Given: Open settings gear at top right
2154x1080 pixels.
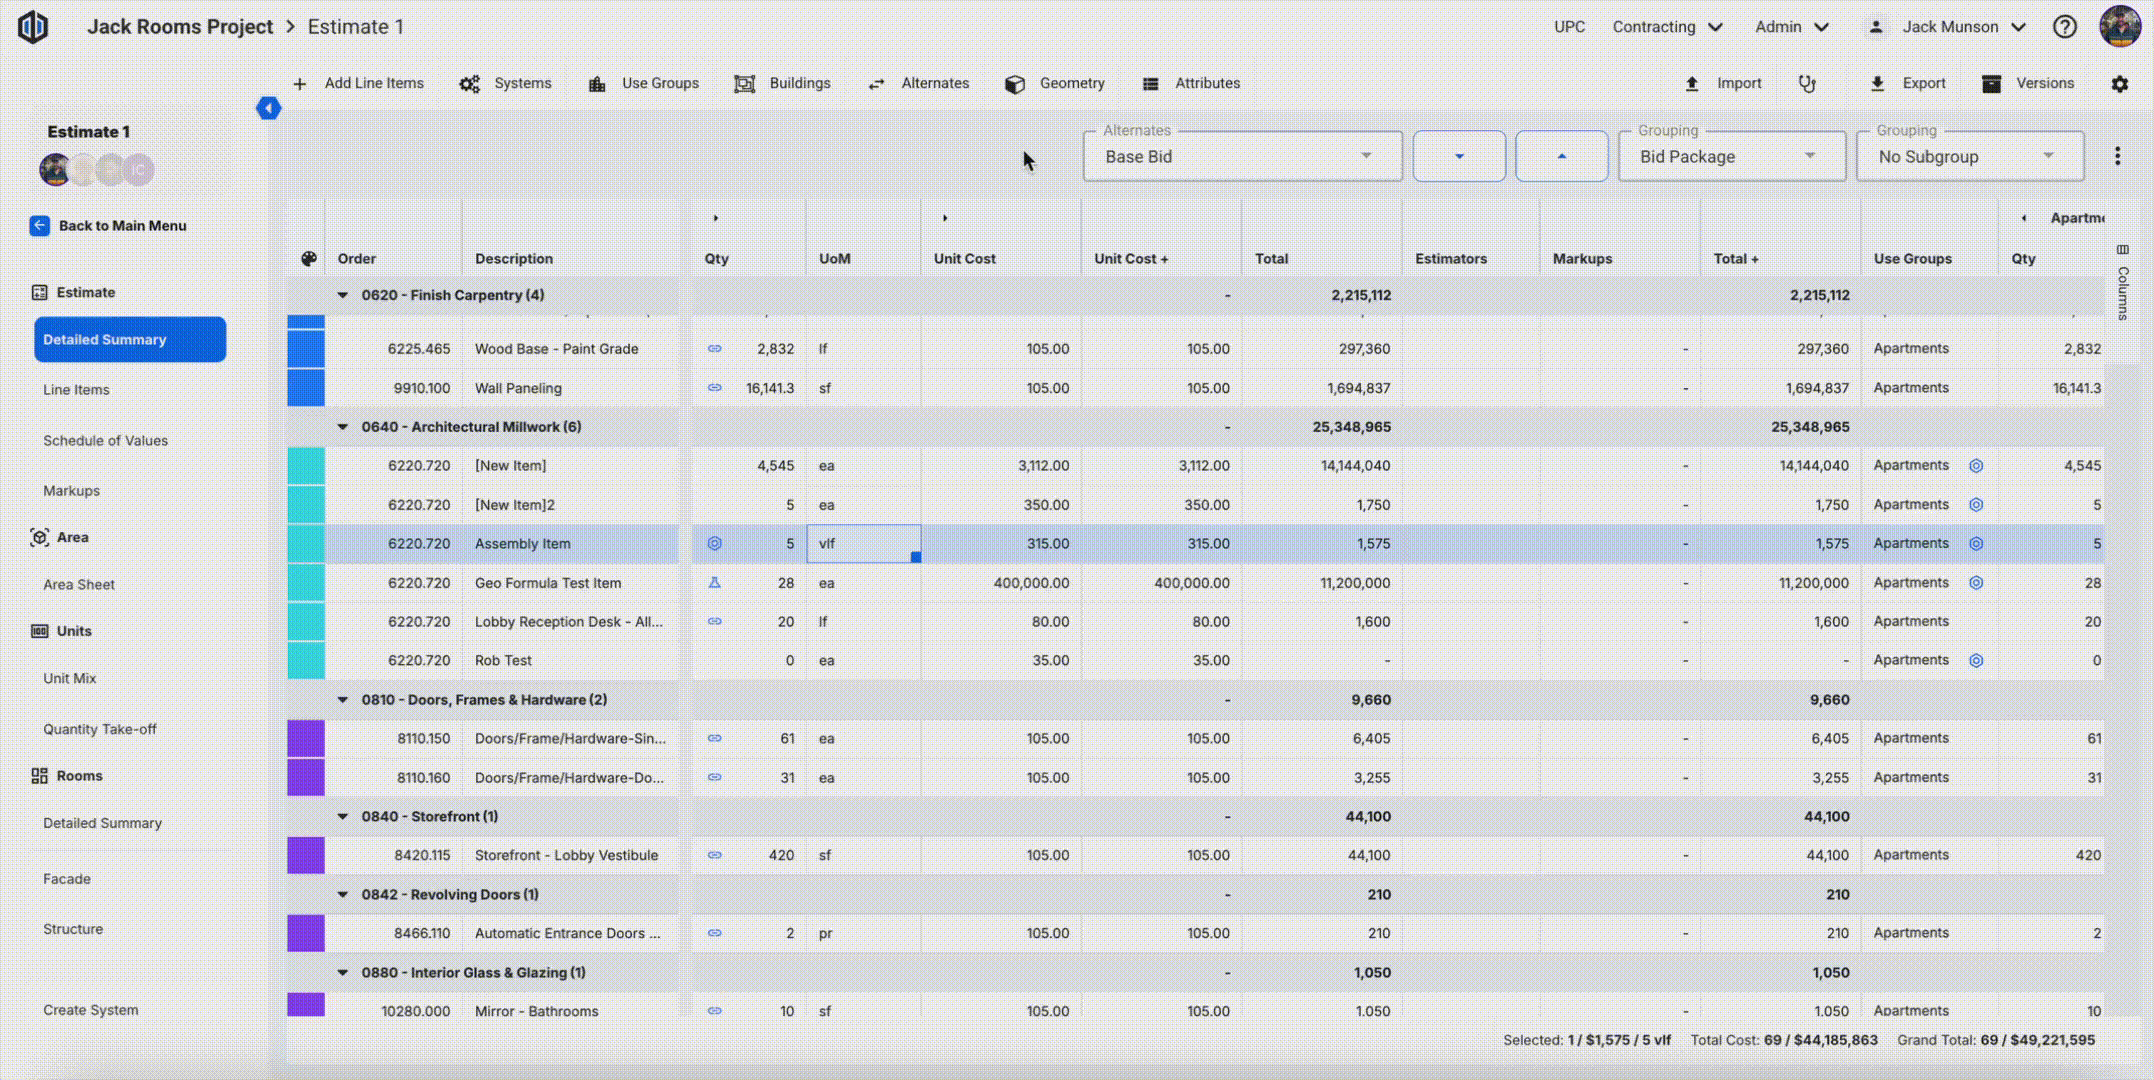Looking at the screenshot, I should 2119,84.
